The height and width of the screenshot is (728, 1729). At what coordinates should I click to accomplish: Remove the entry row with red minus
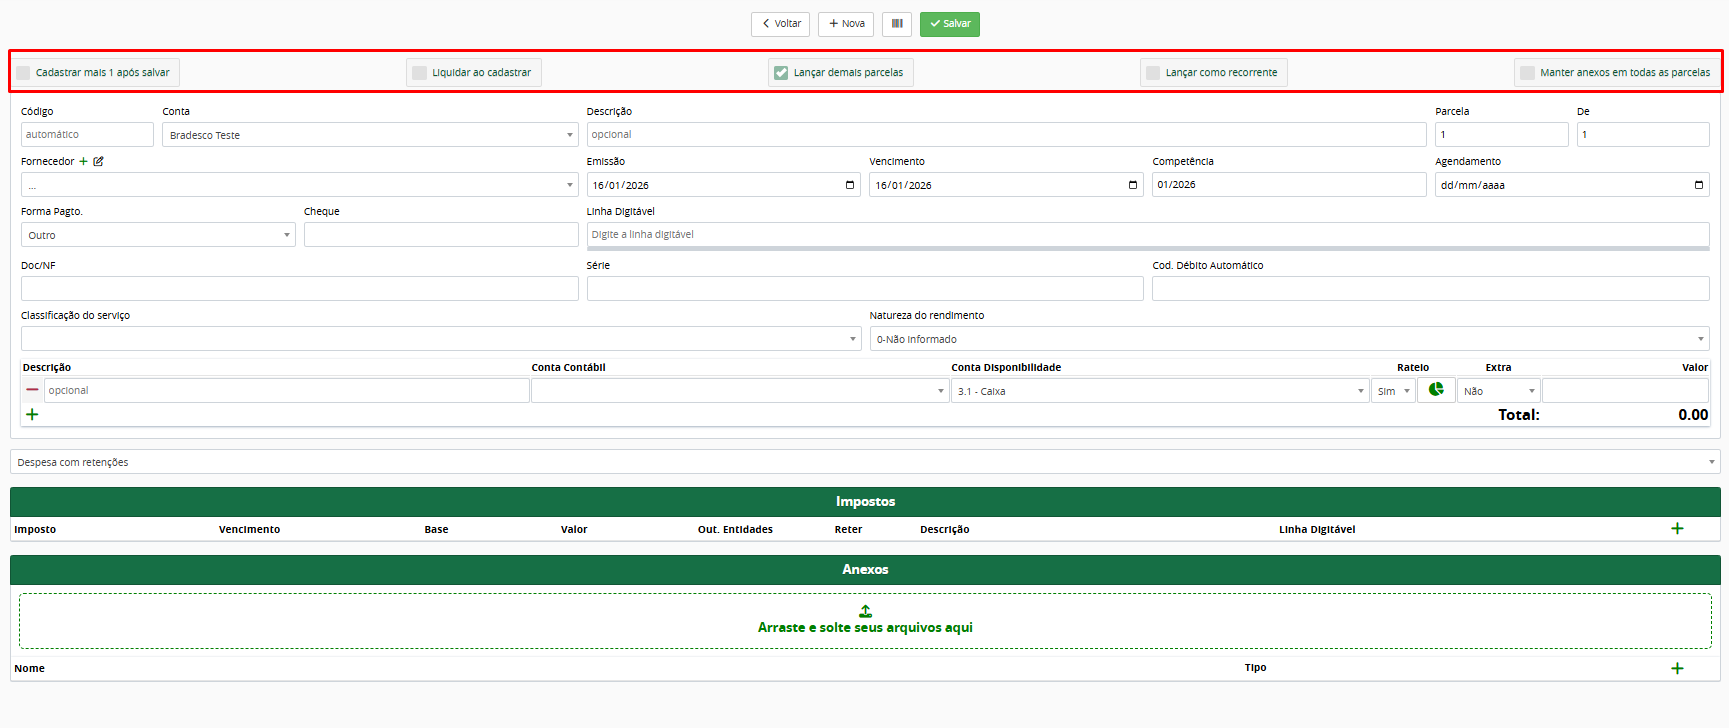(x=33, y=390)
